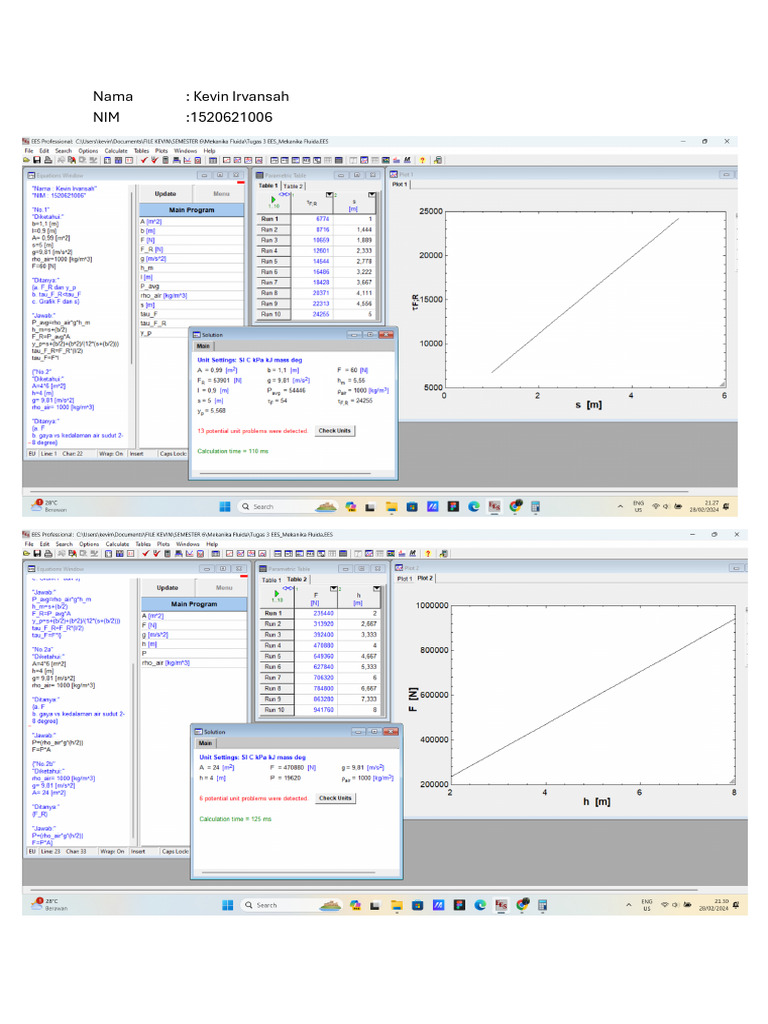Toggle Caps Lock indicator in status bar with Line 1
768x1024 pixels.
(174, 453)
